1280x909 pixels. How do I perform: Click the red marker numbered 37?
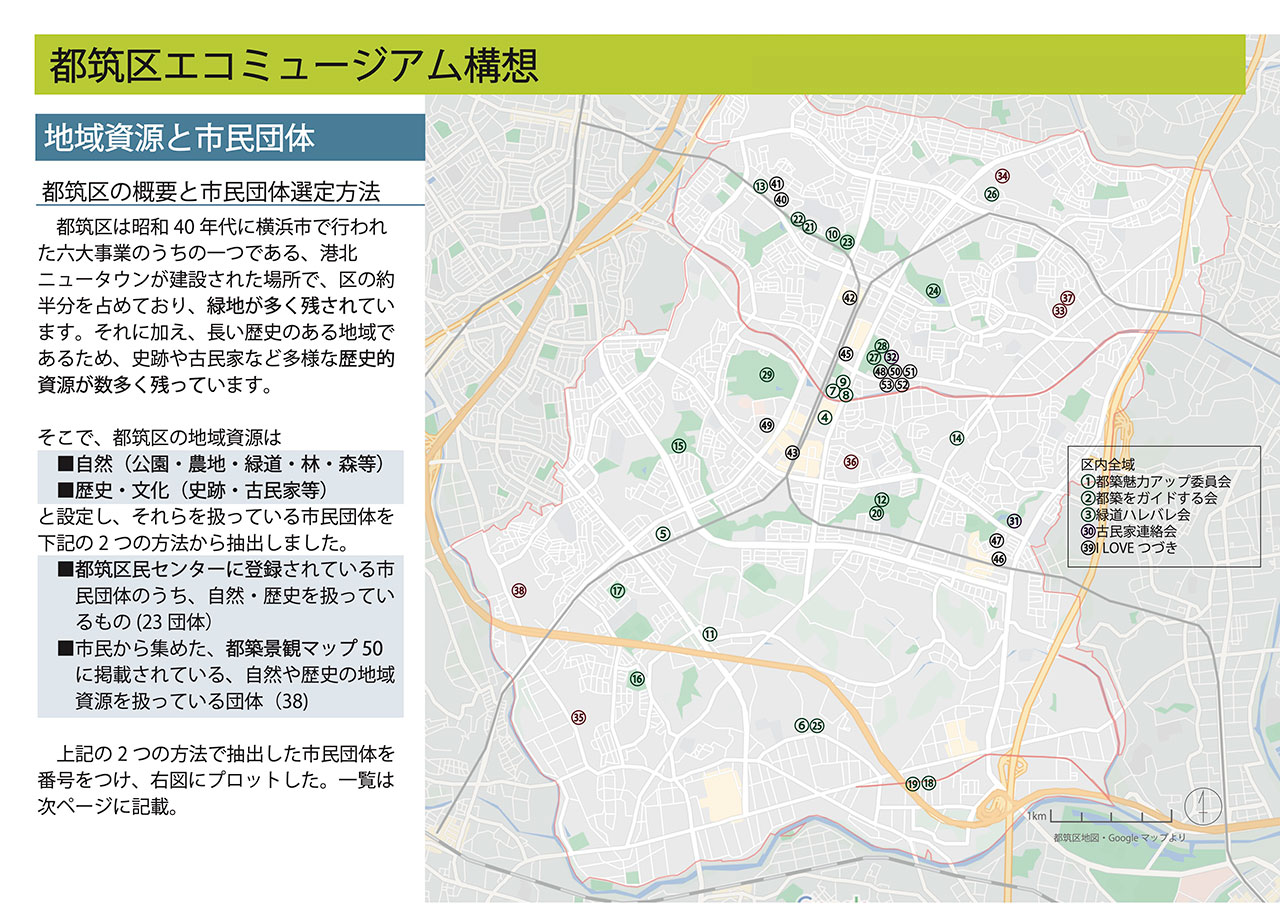point(1067,298)
